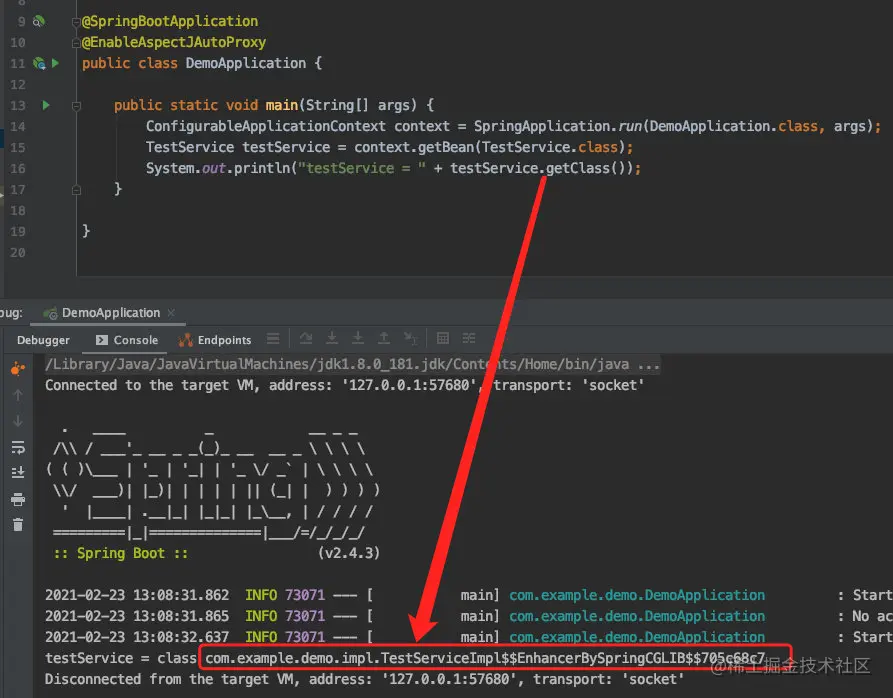Viewport: 893px width, 698px height.
Task: Clear console with the trash icon
Action: (18, 524)
